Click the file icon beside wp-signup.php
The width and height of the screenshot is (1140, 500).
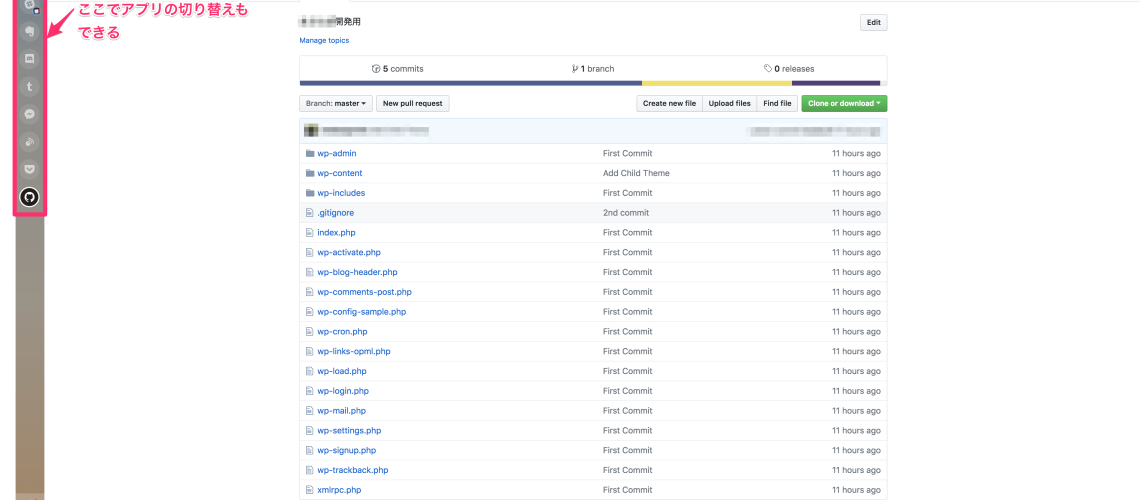tap(310, 451)
